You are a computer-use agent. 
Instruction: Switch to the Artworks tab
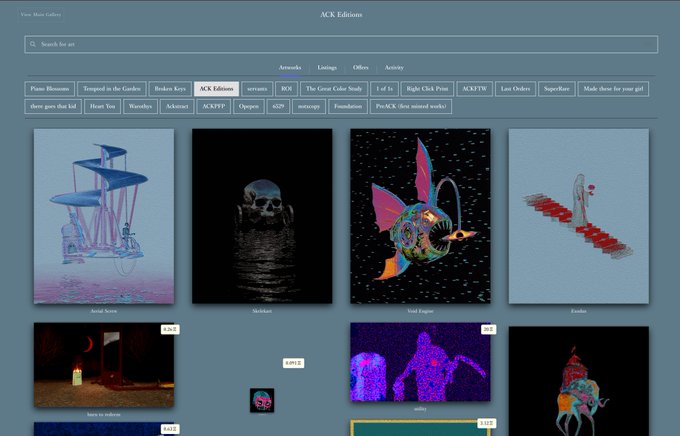pyautogui.click(x=290, y=67)
